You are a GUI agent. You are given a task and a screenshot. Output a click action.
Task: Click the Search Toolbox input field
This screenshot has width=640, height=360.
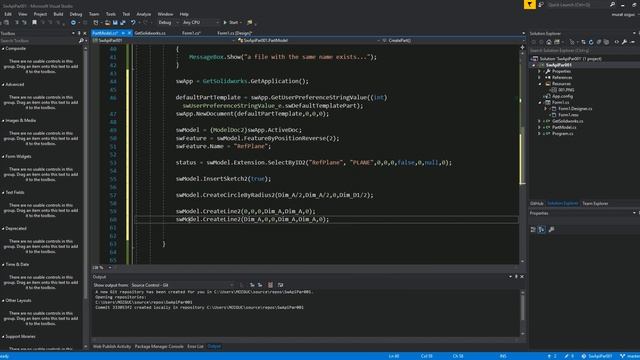pos(39,41)
